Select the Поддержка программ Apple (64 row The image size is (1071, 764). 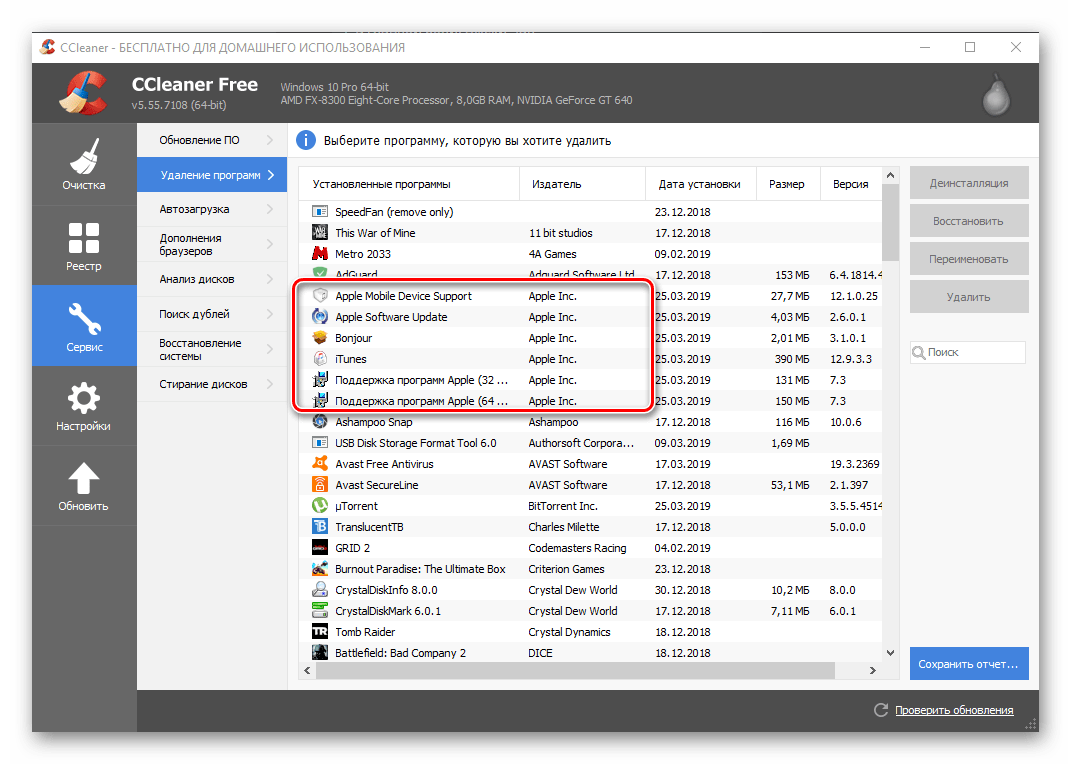point(590,401)
